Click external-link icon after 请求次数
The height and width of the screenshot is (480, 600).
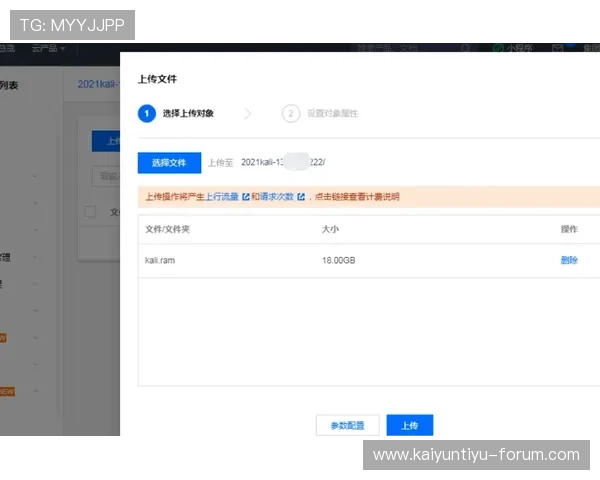coord(301,197)
